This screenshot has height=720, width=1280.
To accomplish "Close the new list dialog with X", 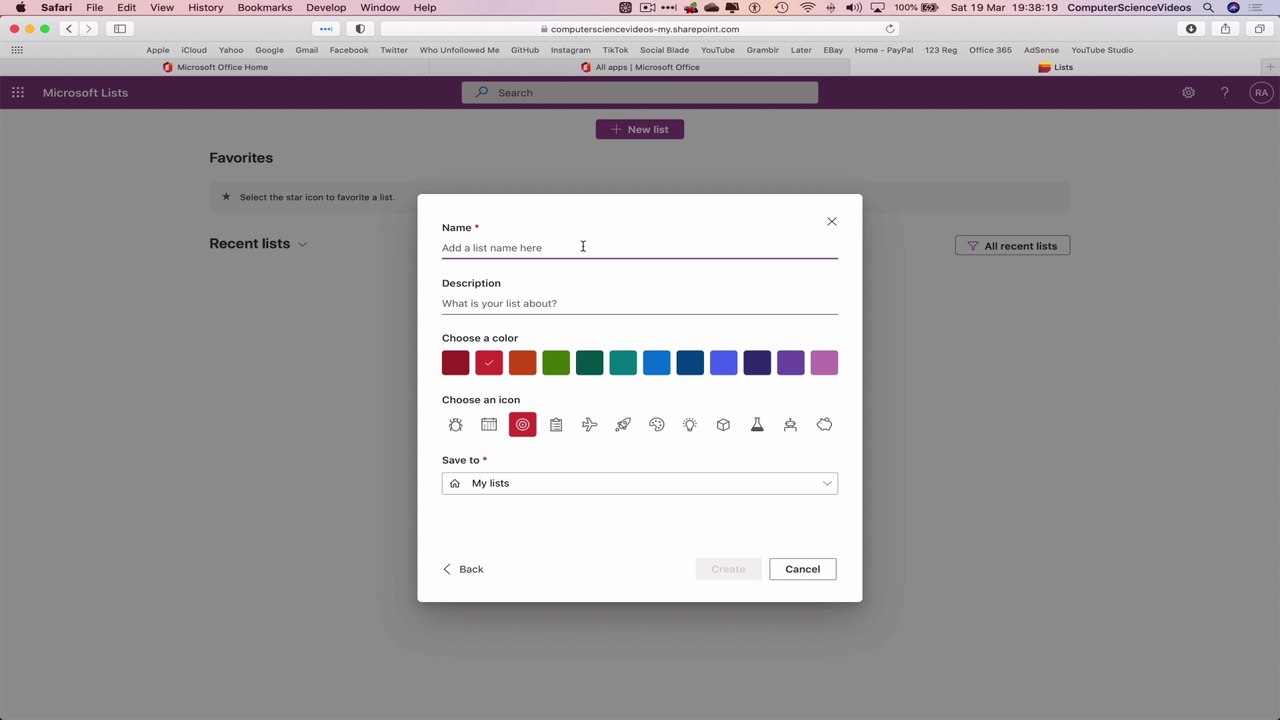I will pyautogui.click(x=832, y=222).
